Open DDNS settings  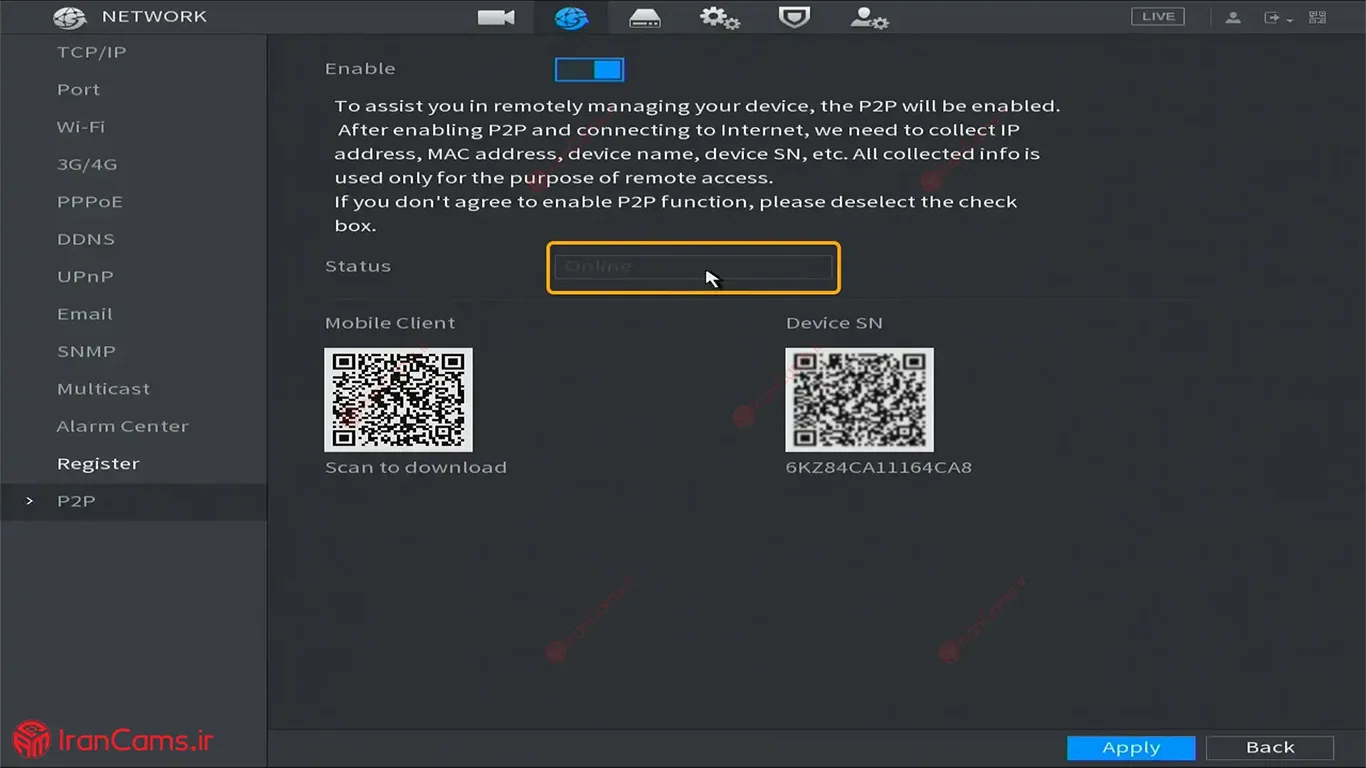point(85,239)
